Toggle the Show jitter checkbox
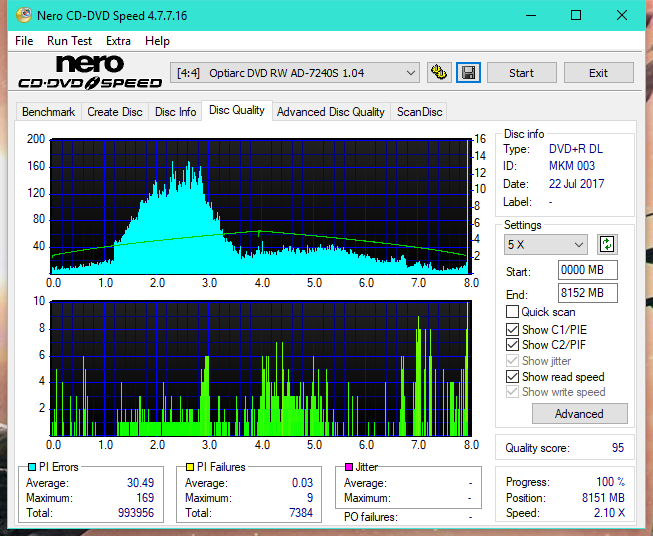 click(512, 361)
